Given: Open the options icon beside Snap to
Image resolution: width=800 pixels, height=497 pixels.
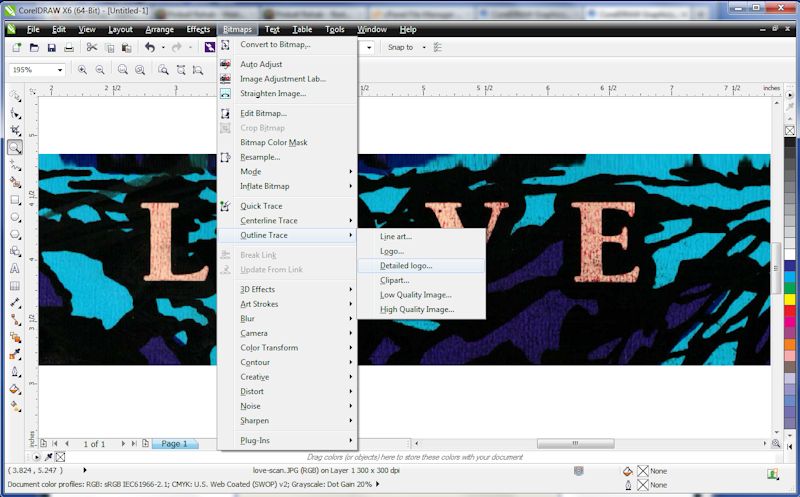Looking at the screenshot, I should [x=438, y=47].
